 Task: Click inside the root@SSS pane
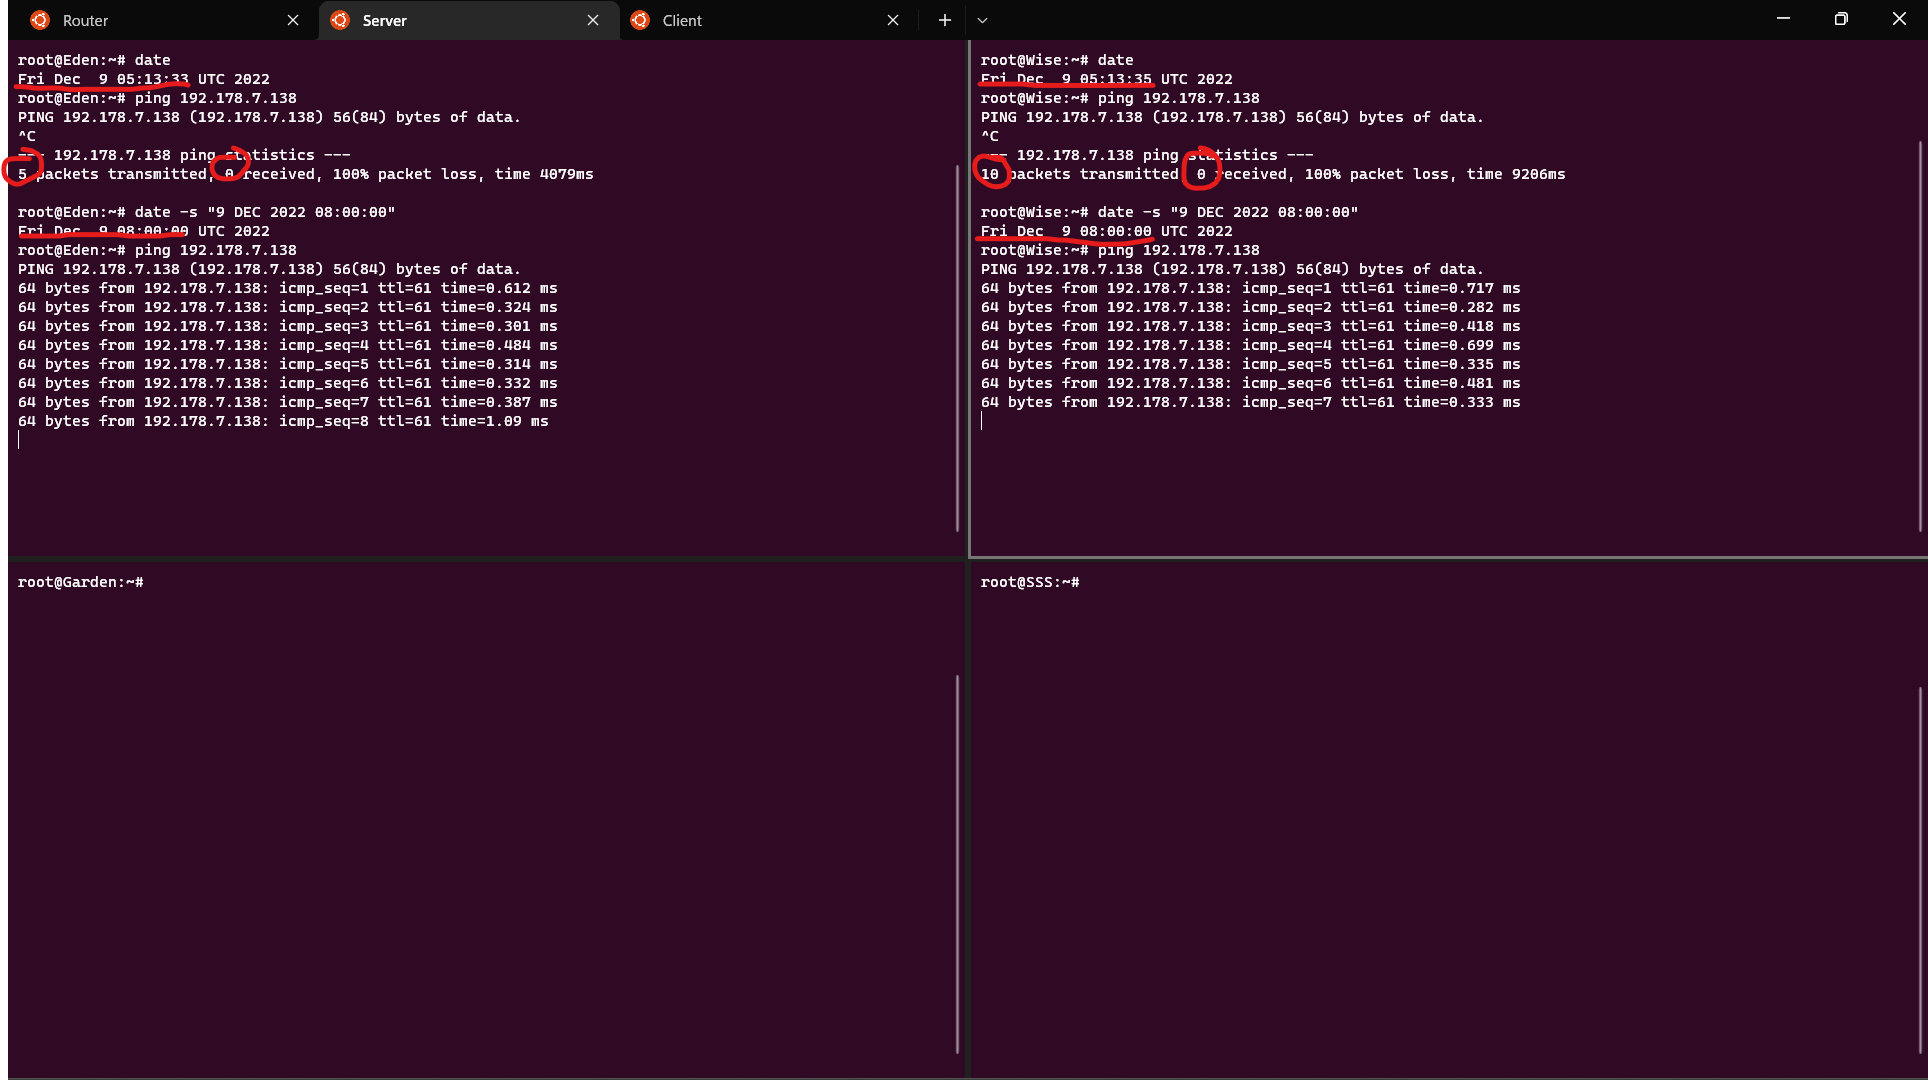pos(1400,800)
